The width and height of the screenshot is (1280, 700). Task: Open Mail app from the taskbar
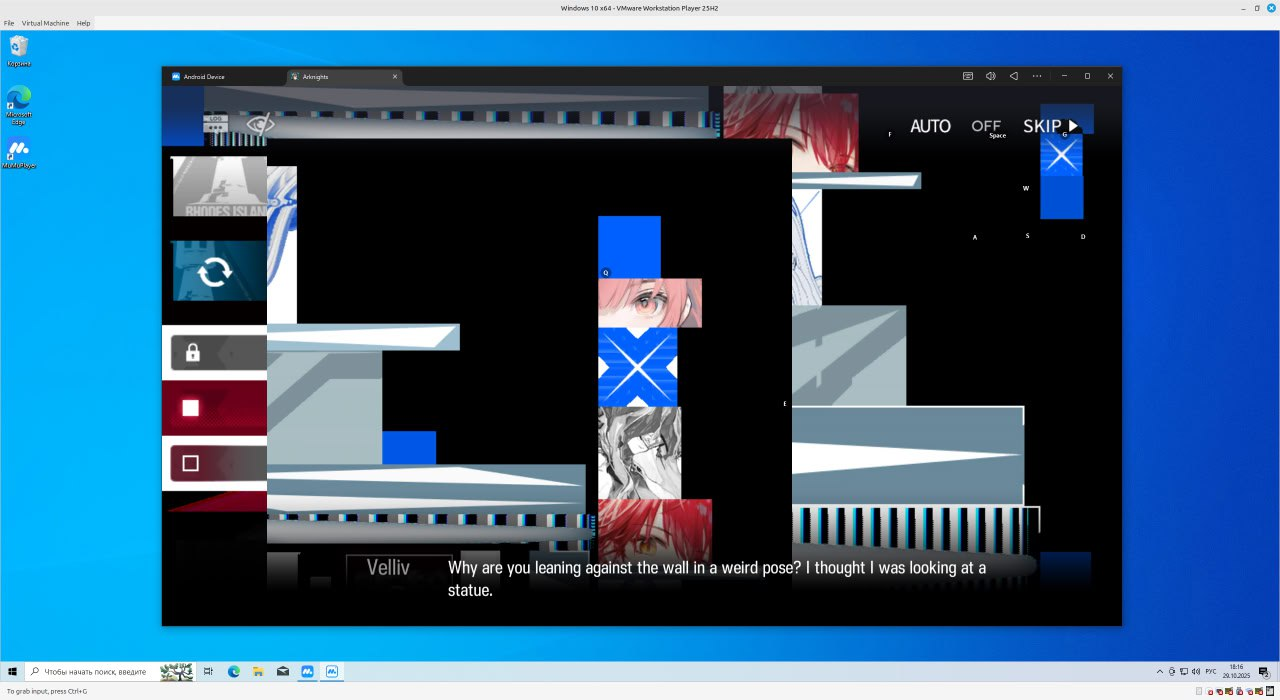(x=283, y=671)
